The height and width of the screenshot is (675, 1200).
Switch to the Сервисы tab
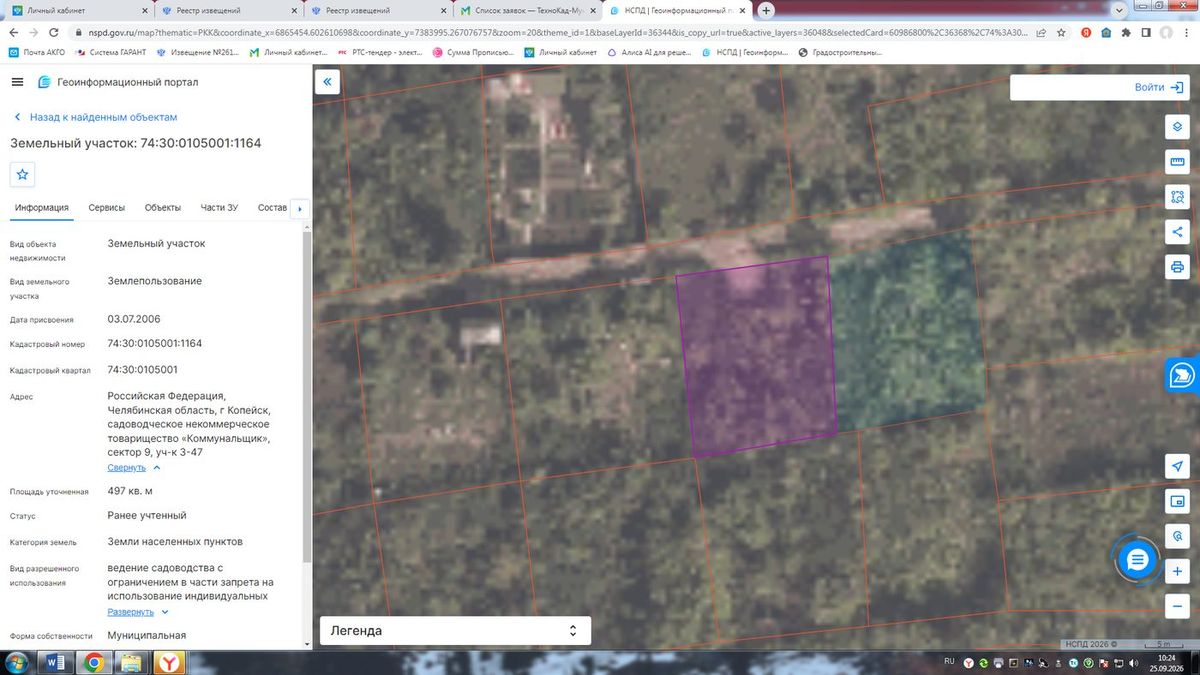click(x=107, y=208)
